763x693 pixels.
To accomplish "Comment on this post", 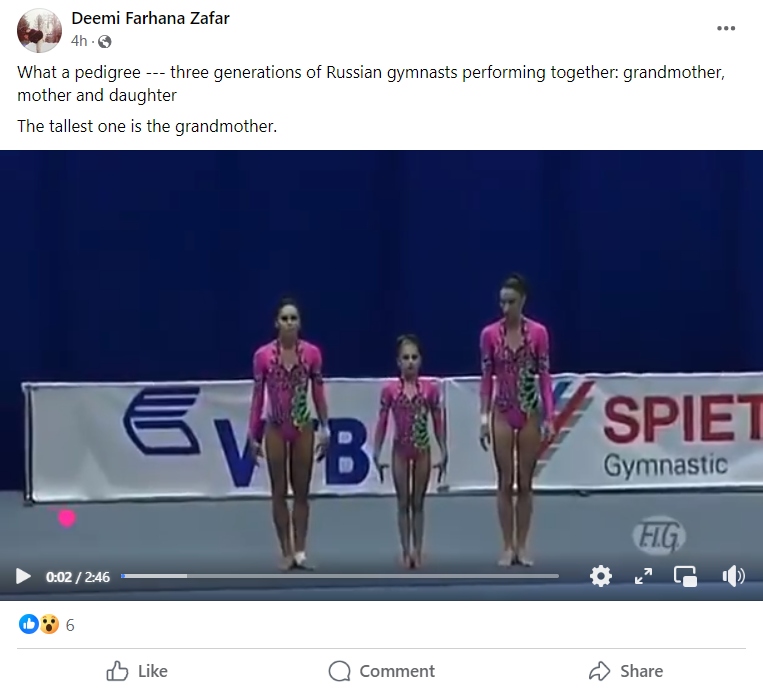I will (382, 671).
